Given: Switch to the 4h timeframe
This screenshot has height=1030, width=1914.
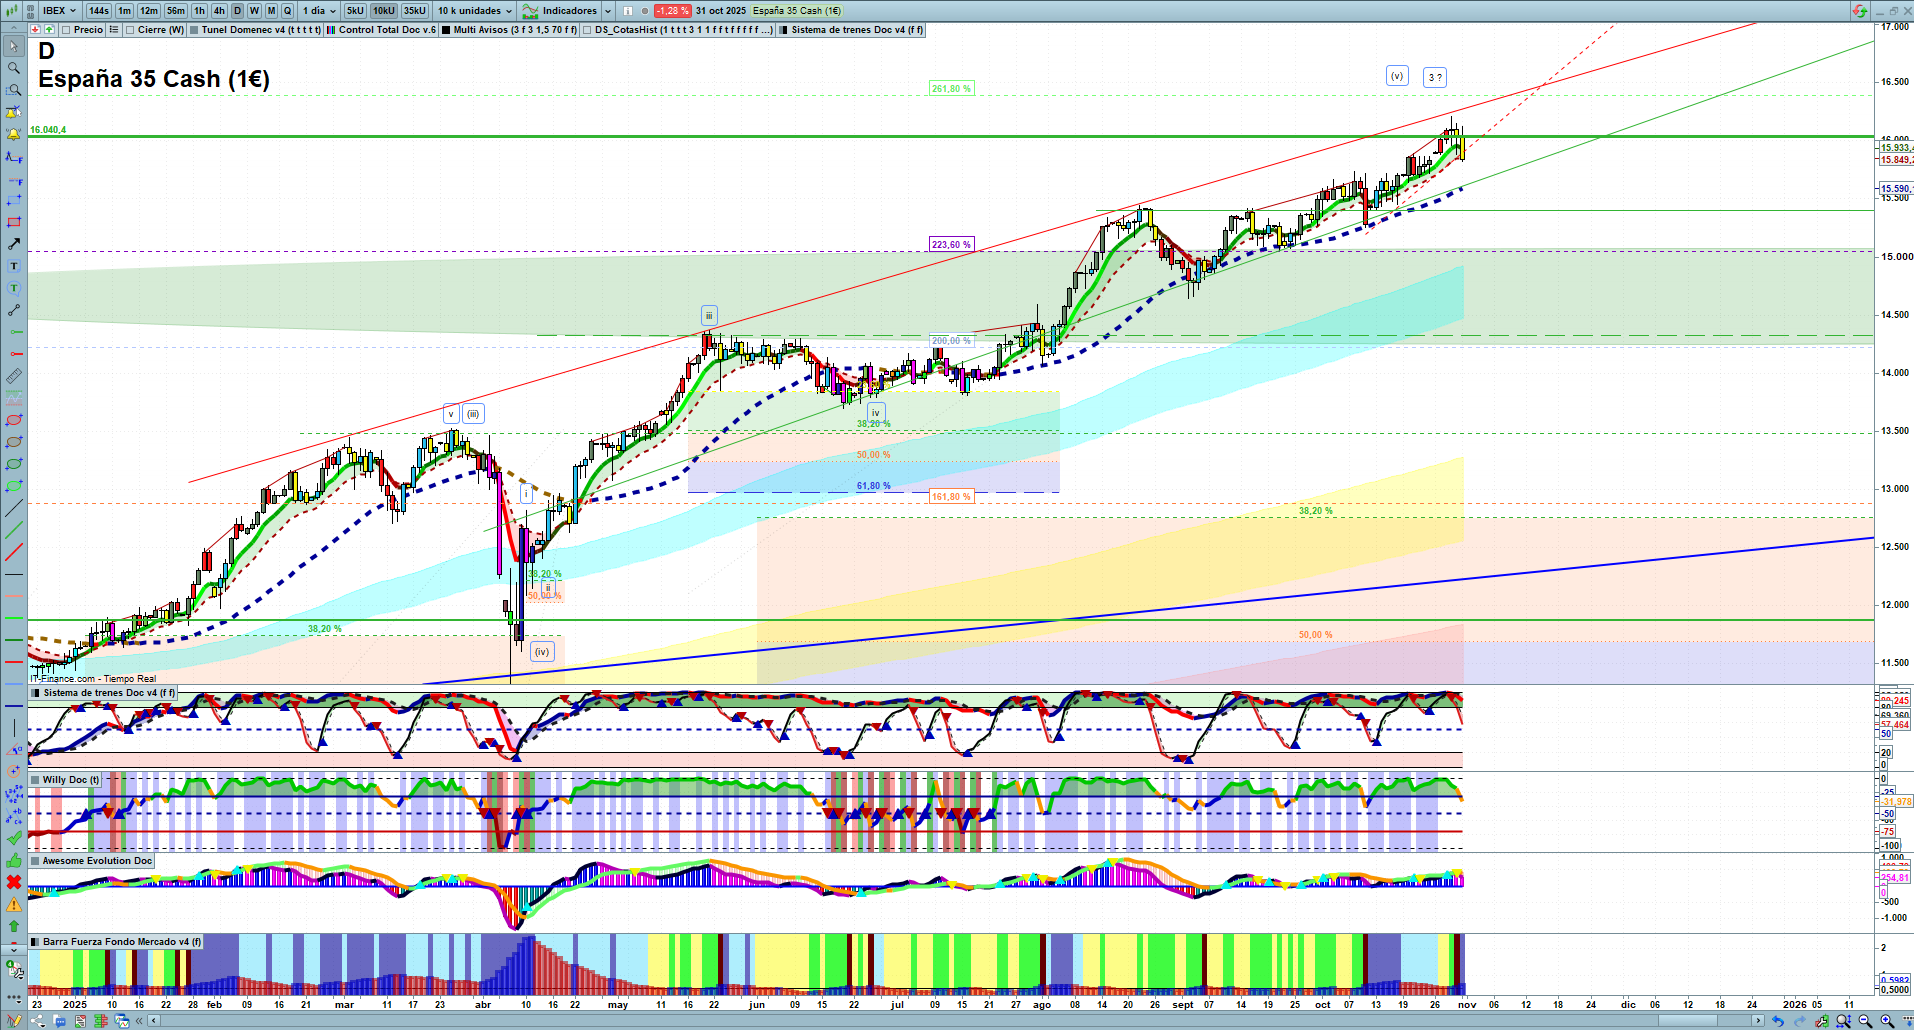Looking at the screenshot, I should [x=220, y=11].
